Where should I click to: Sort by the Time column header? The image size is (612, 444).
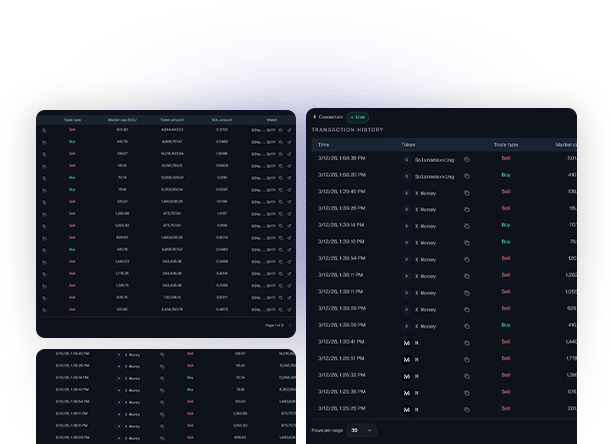point(324,145)
